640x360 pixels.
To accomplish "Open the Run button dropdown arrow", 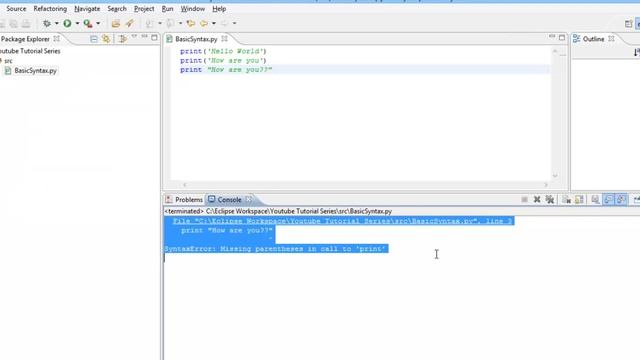I will tap(77, 23).
